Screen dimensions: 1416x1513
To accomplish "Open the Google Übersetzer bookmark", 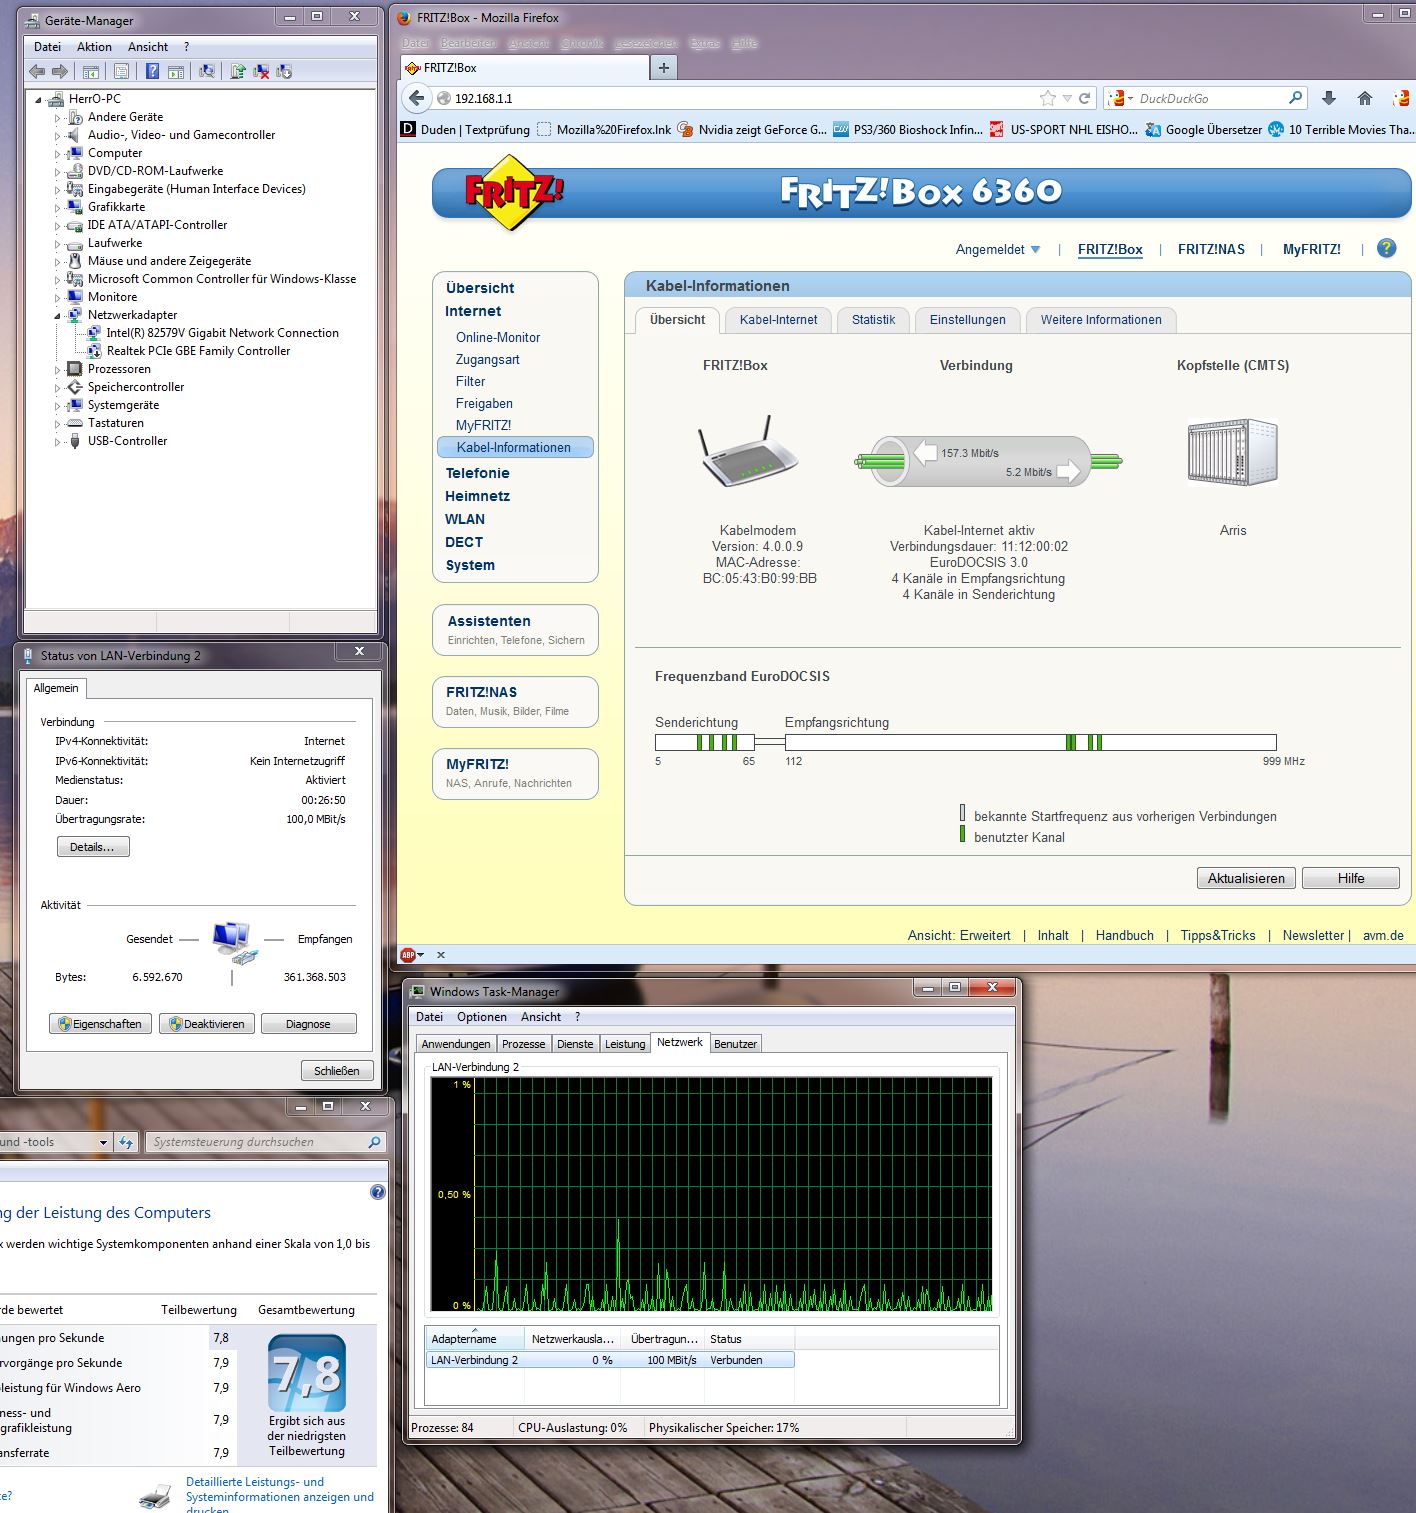I will [1203, 129].
